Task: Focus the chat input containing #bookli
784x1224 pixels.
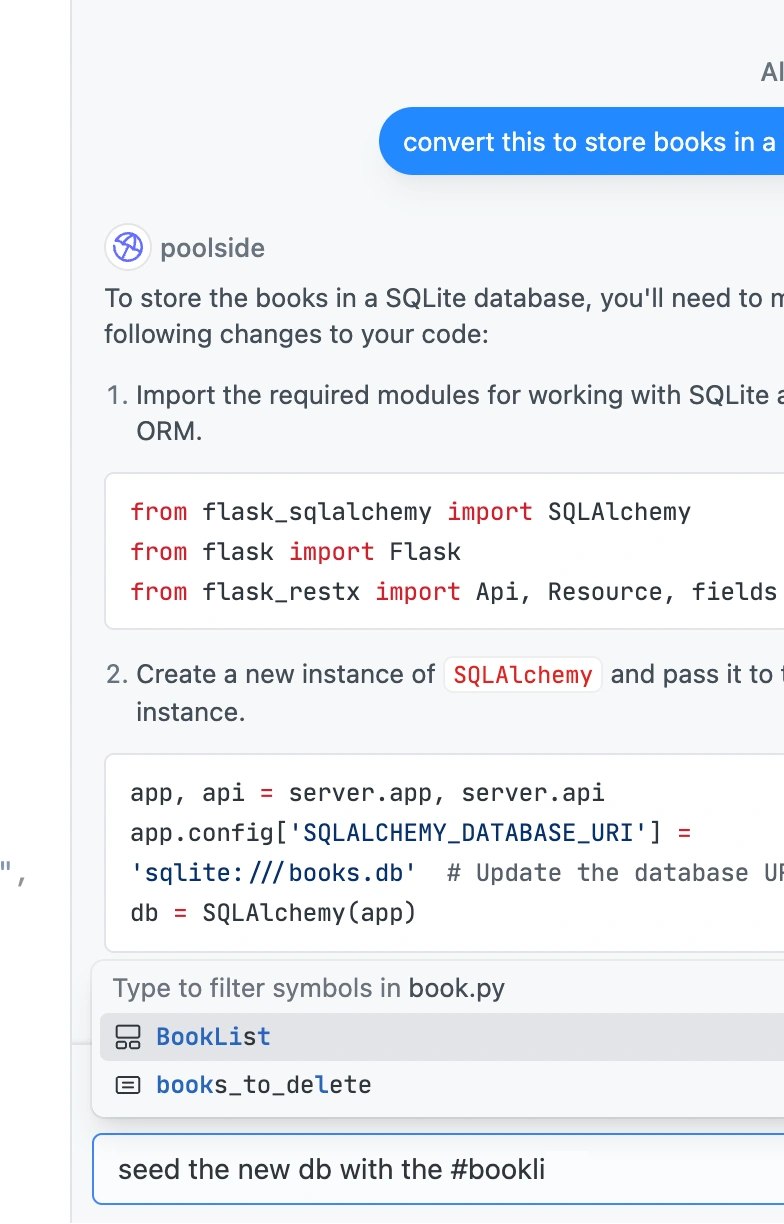Action: tap(438, 1169)
